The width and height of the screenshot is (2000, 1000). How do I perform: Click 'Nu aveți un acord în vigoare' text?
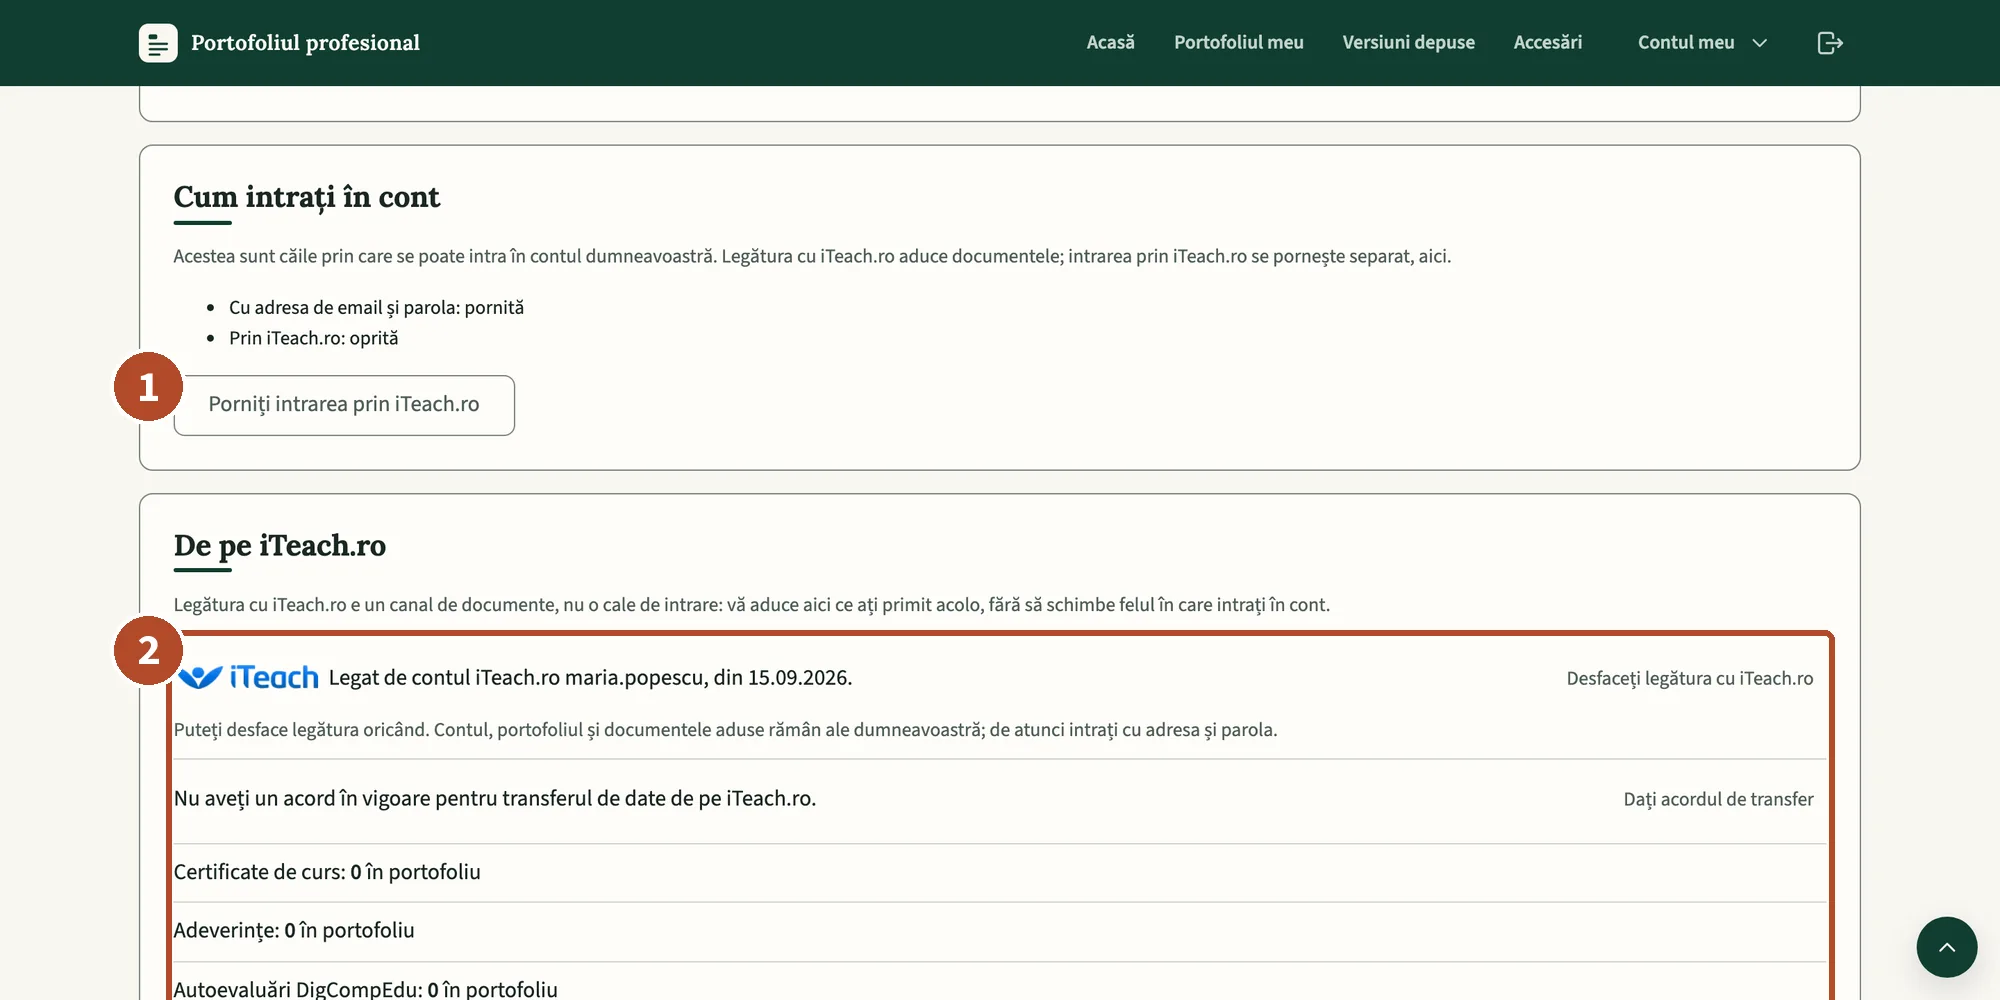coord(495,799)
